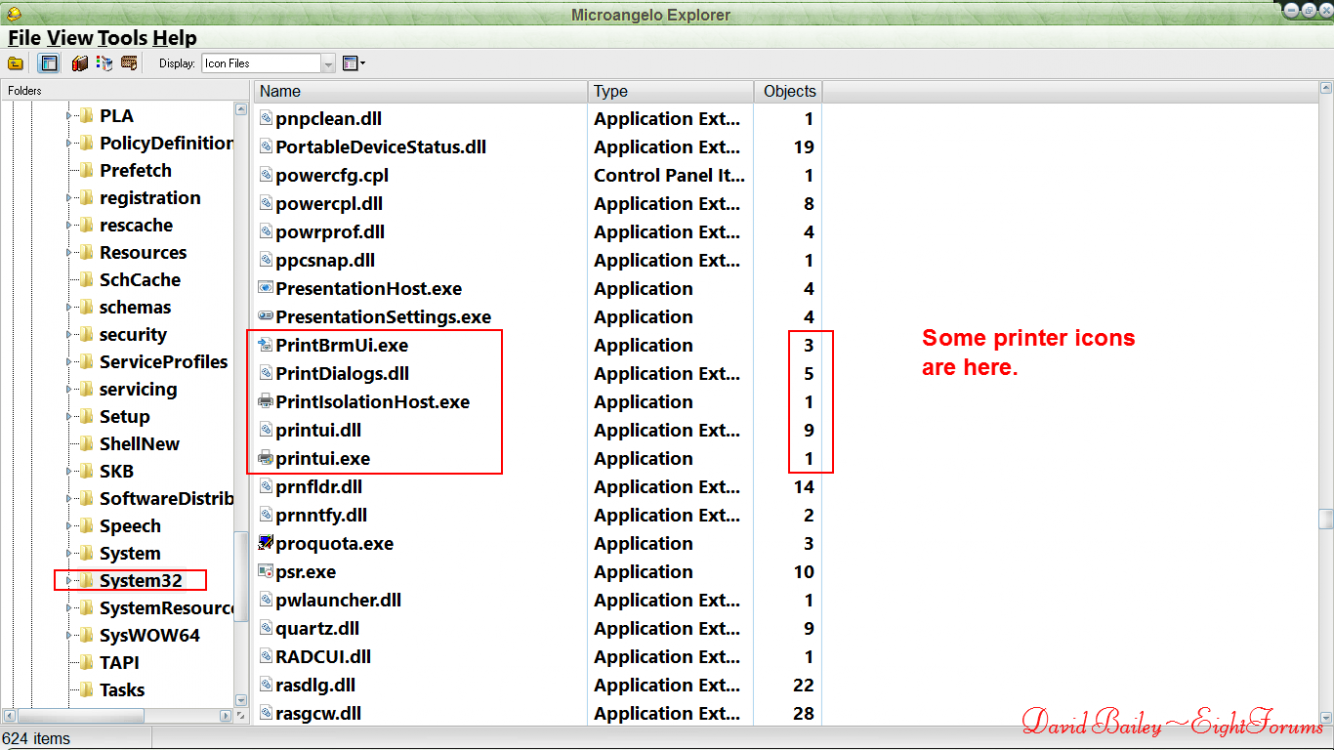Select the rasgcw.dll file name
Image resolution: width=1334 pixels, height=750 pixels.
click(x=319, y=713)
